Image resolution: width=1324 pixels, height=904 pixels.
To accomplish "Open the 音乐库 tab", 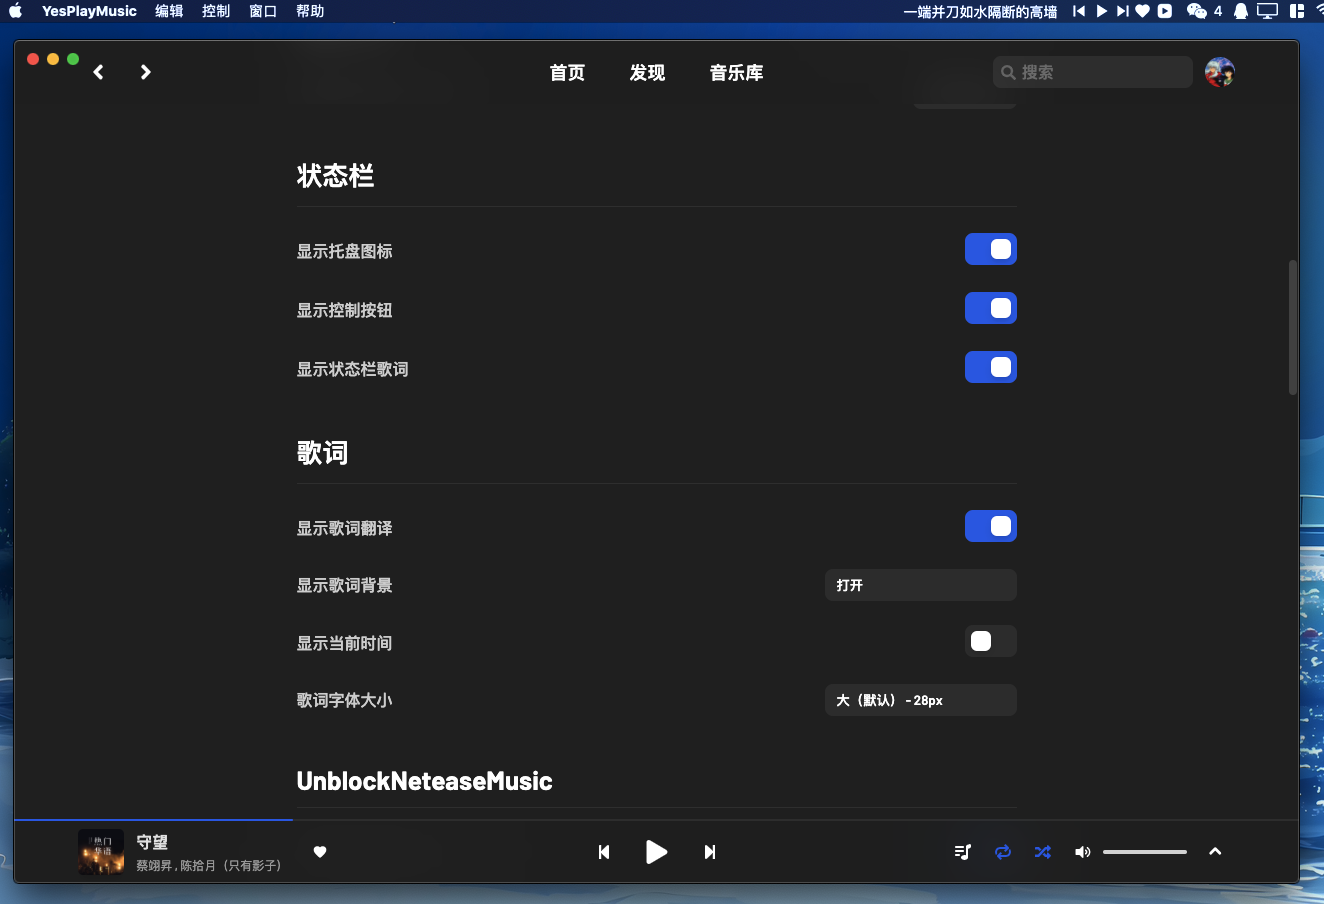I will click(736, 72).
